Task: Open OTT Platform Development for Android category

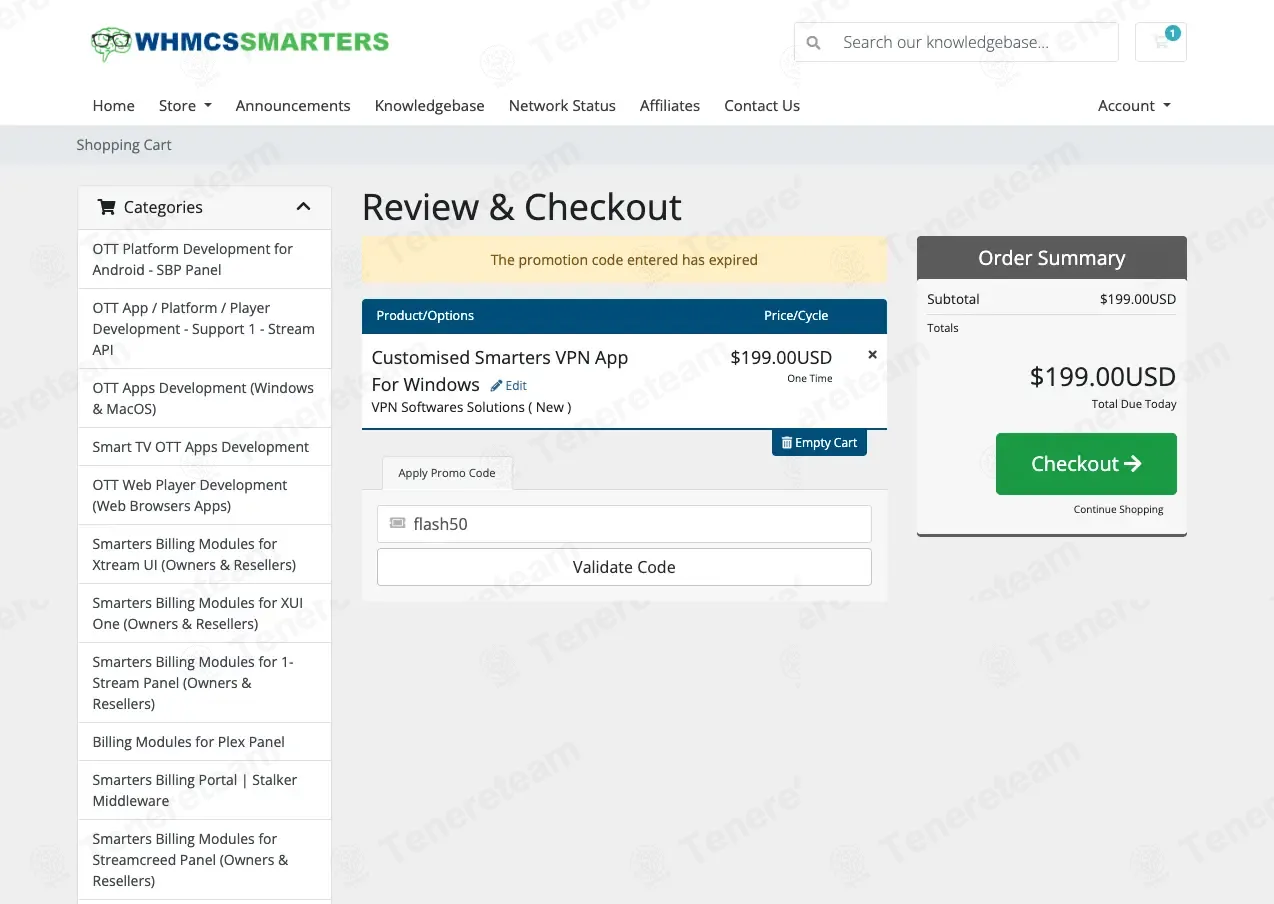Action: pos(204,259)
